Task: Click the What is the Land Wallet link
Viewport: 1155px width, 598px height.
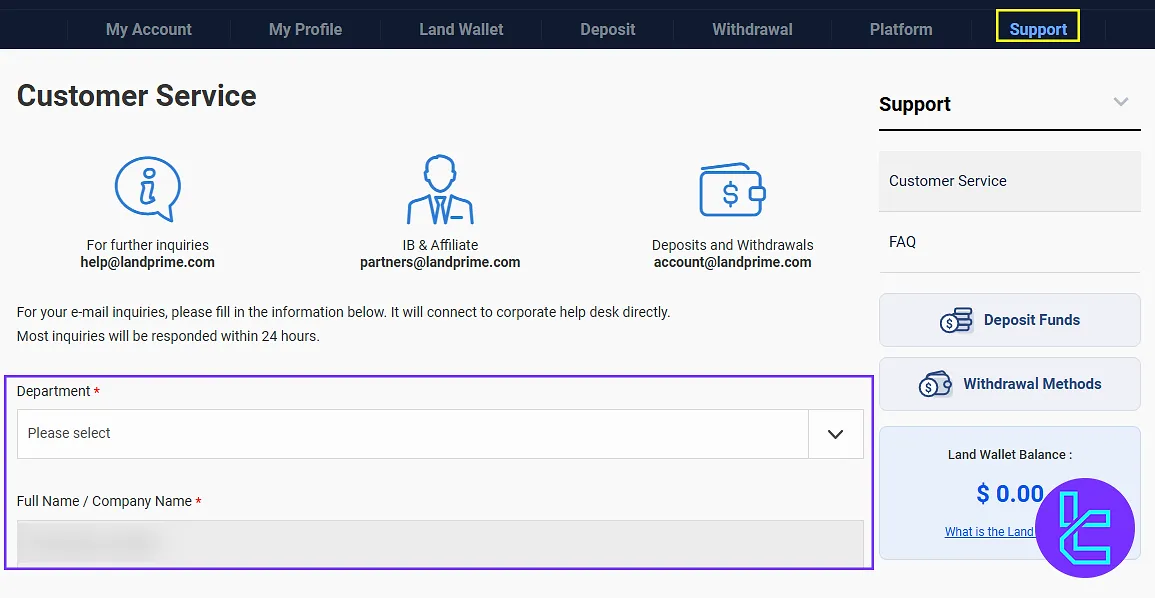Action: pos(989,532)
